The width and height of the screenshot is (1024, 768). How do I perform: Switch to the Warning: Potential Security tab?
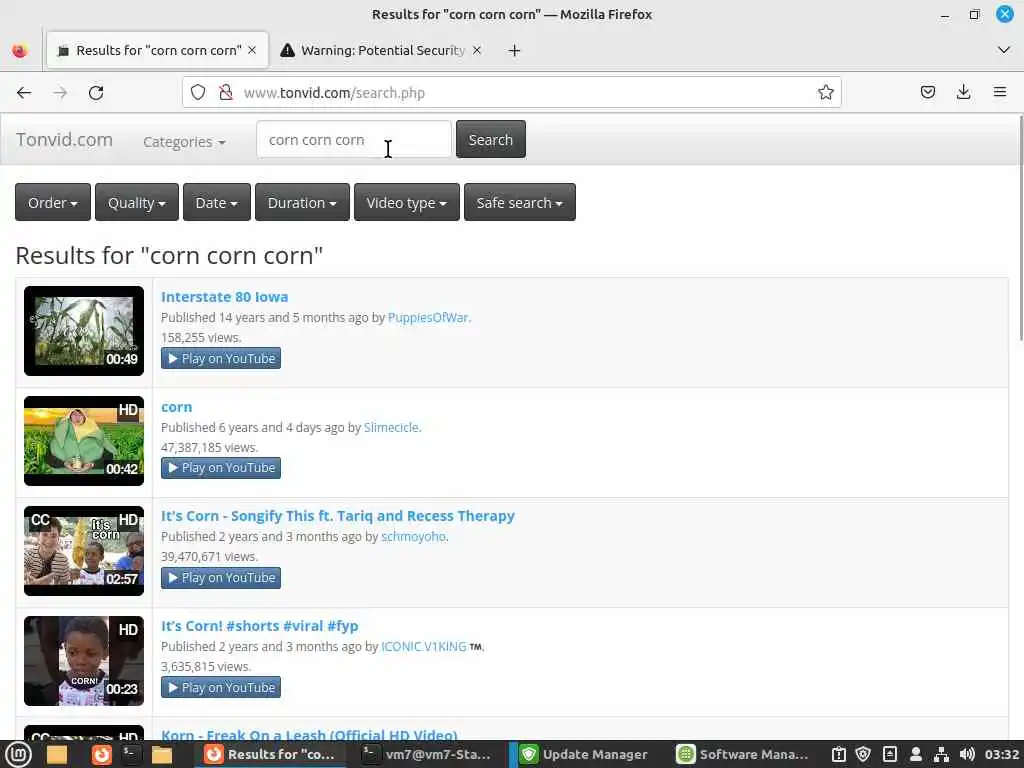(381, 50)
